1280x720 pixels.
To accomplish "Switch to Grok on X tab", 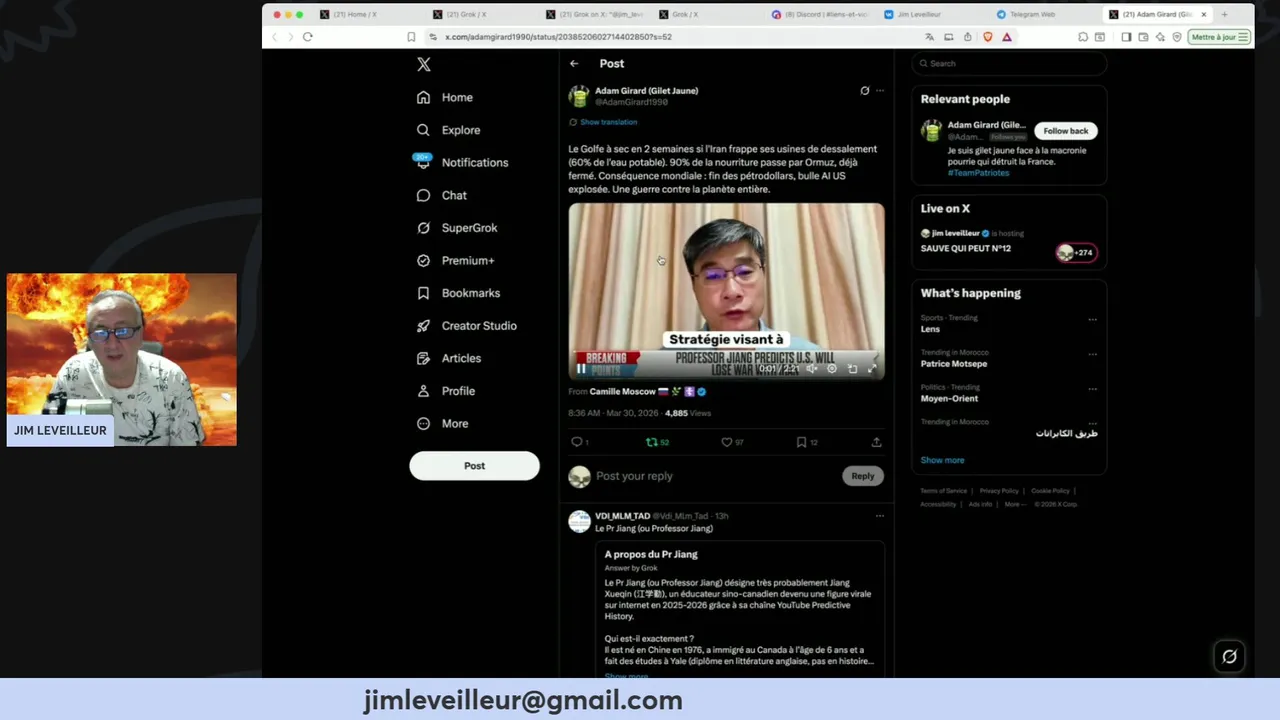I will pyautogui.click(x=597, y=15).
